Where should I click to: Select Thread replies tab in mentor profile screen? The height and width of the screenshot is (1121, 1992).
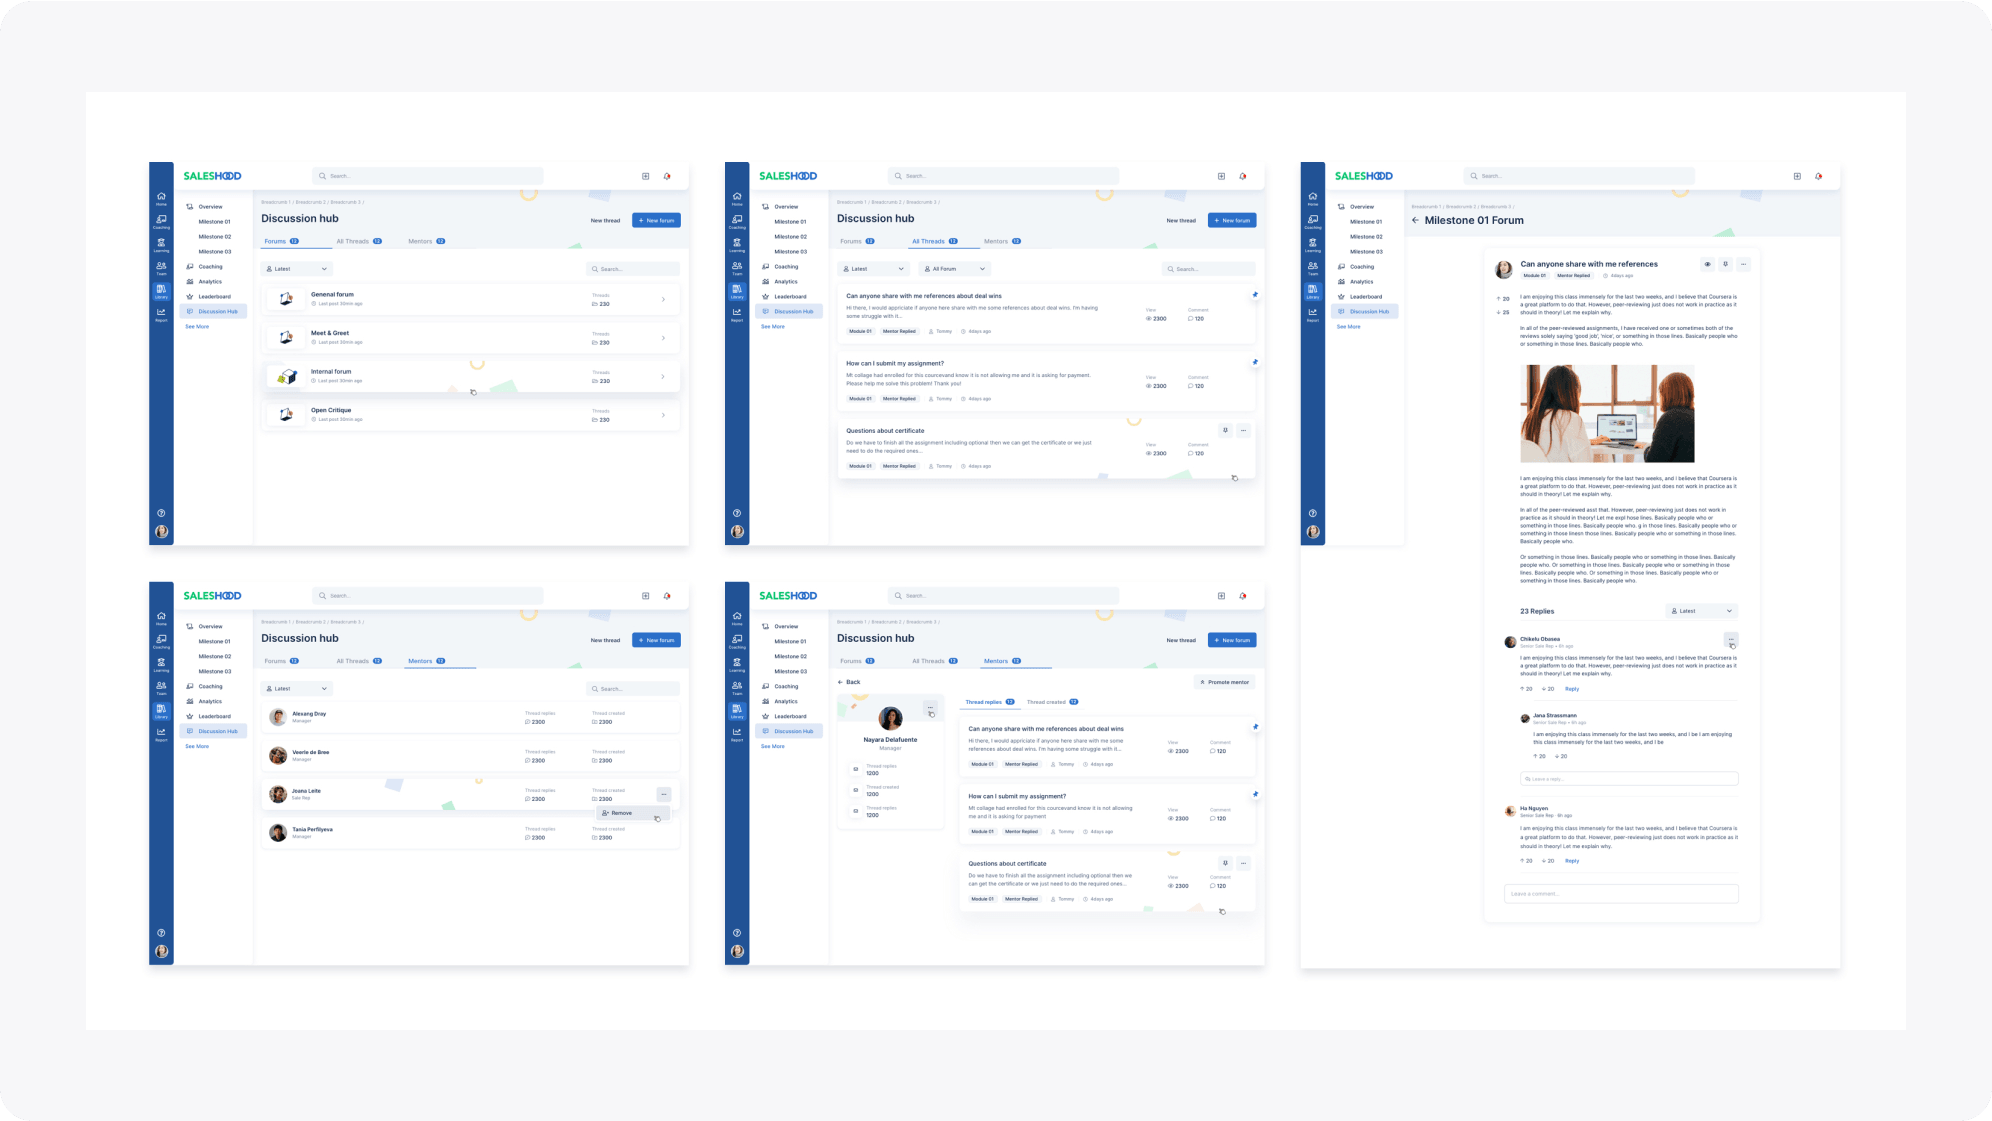[990, 702]
